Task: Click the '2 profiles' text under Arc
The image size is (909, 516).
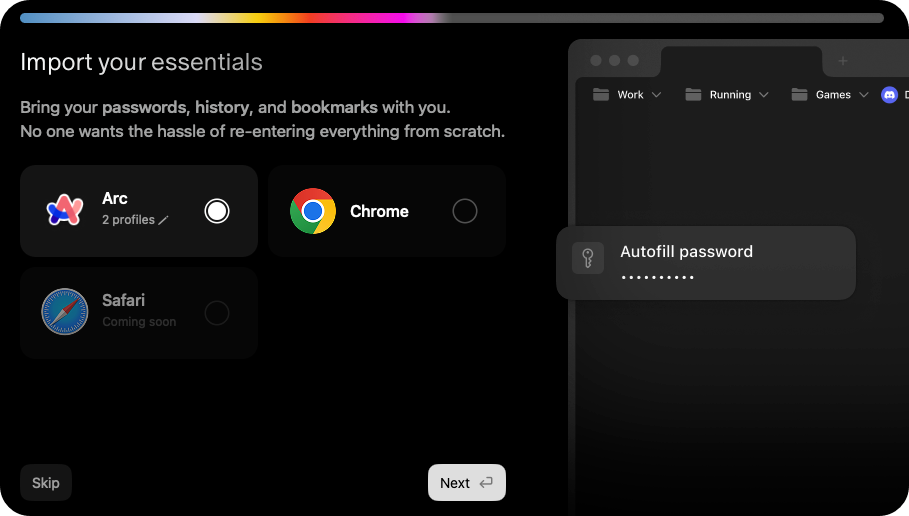Action: pyautogui.click(x=129, y=220)
